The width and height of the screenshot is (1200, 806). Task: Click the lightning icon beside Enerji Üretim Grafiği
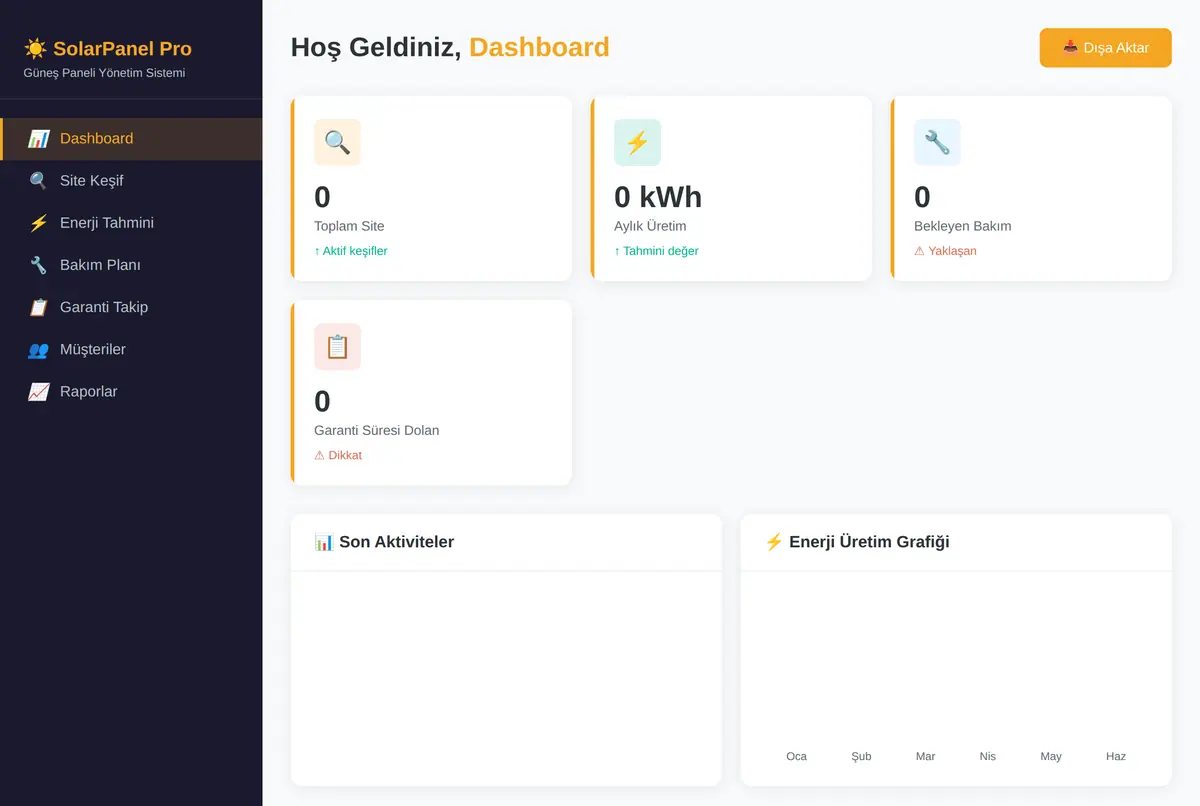coord(774,542)
